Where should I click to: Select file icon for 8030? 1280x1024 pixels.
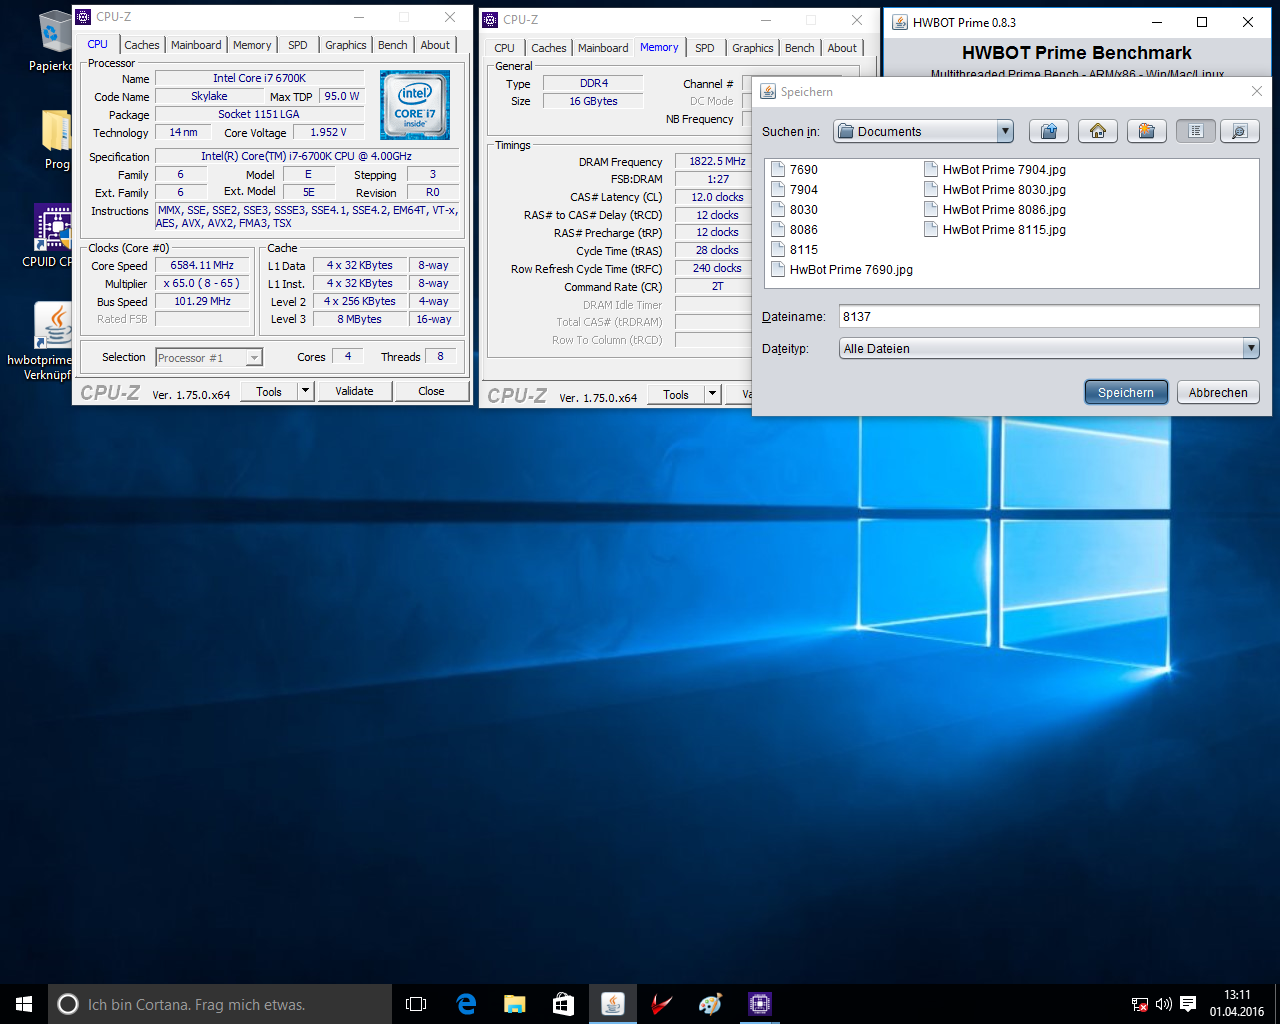pyautogui.click(x=777, y=209)
